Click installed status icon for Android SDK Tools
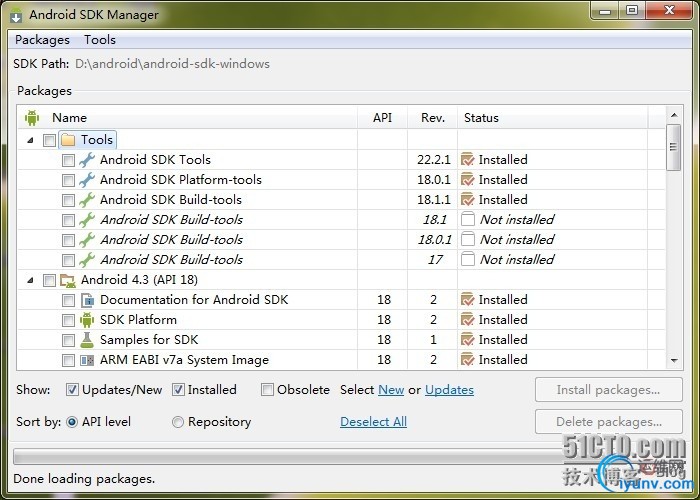Image resolution: width=700 pixels, height=500 pixels. 467,159
